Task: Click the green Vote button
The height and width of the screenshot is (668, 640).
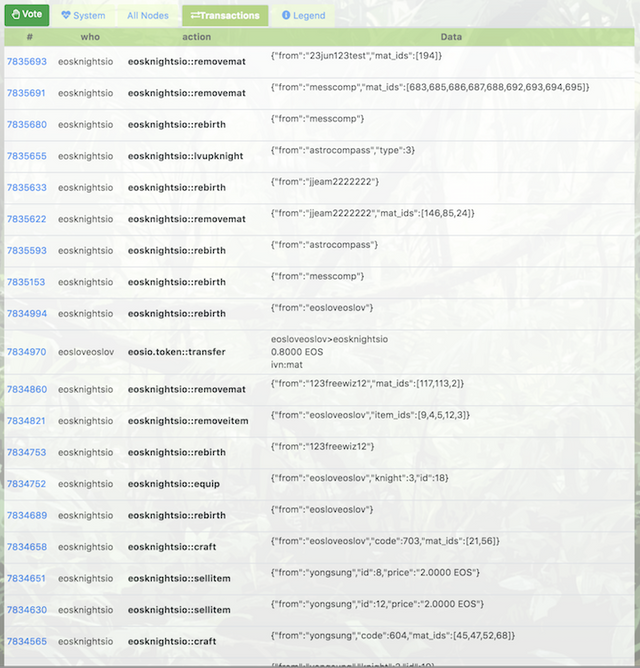Action: click(27, 15)
